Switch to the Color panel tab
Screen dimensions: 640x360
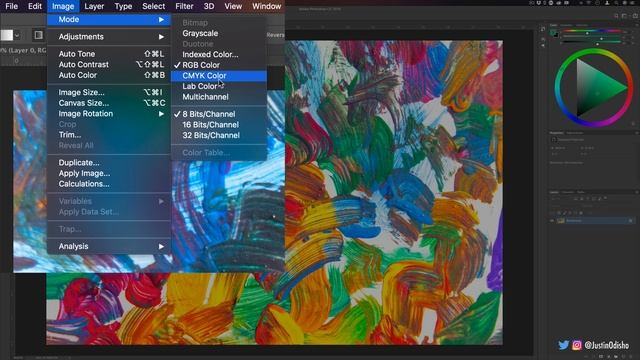pyautogui.click(x=553, y=25)
